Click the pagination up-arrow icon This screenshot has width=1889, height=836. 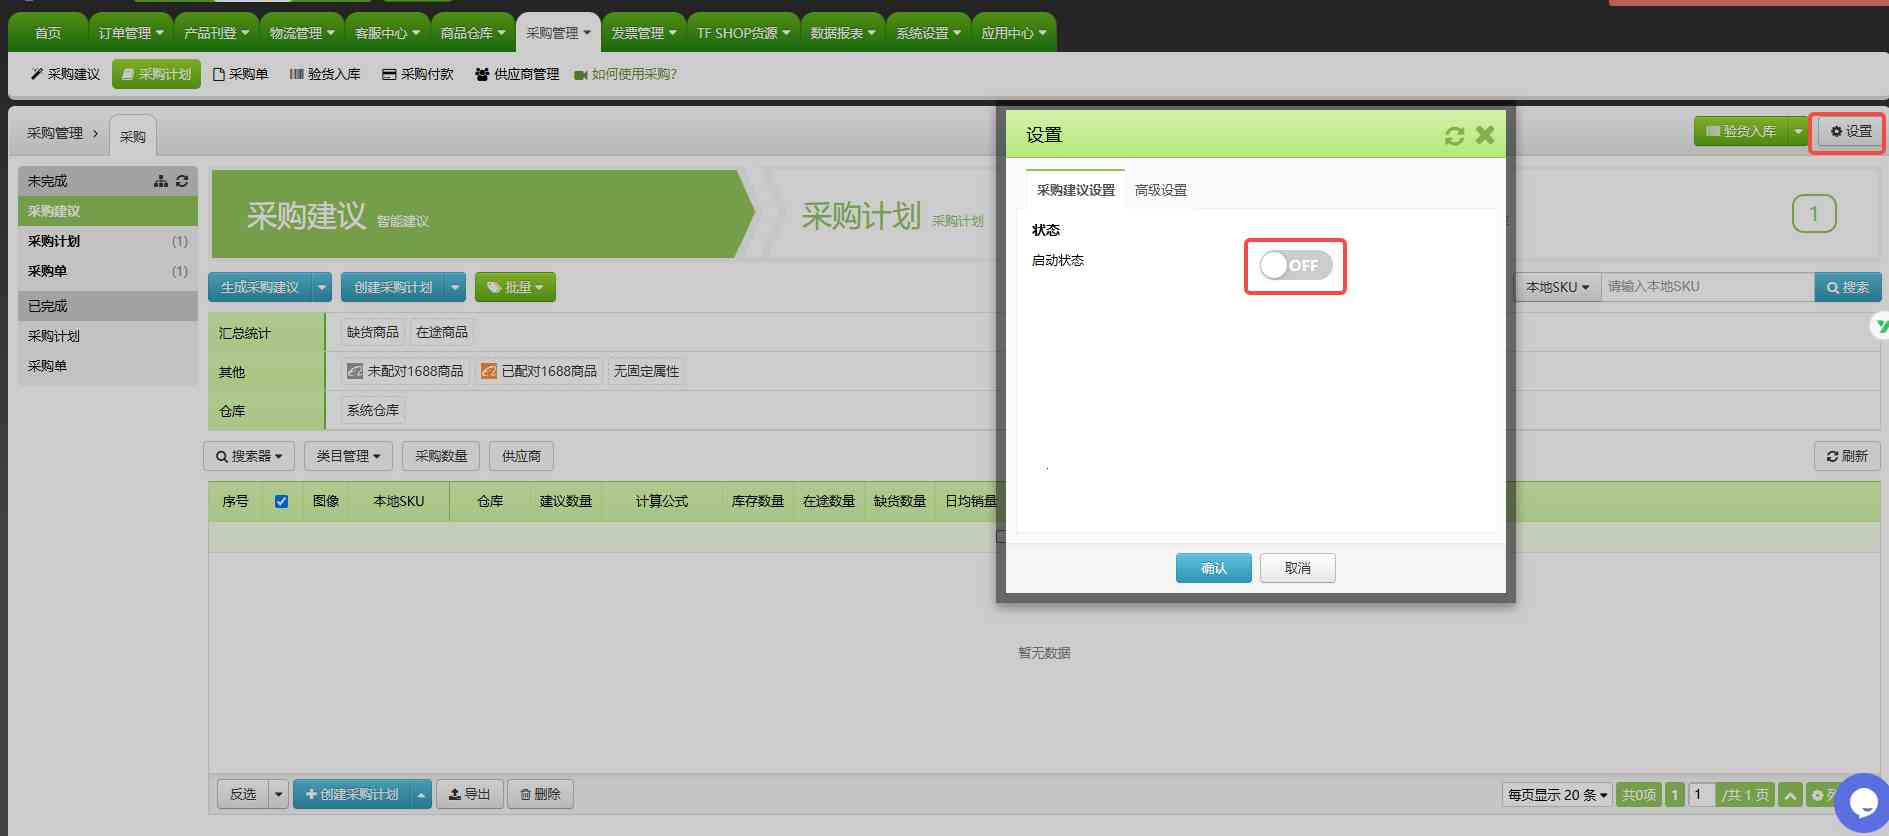coord(1790,795)
